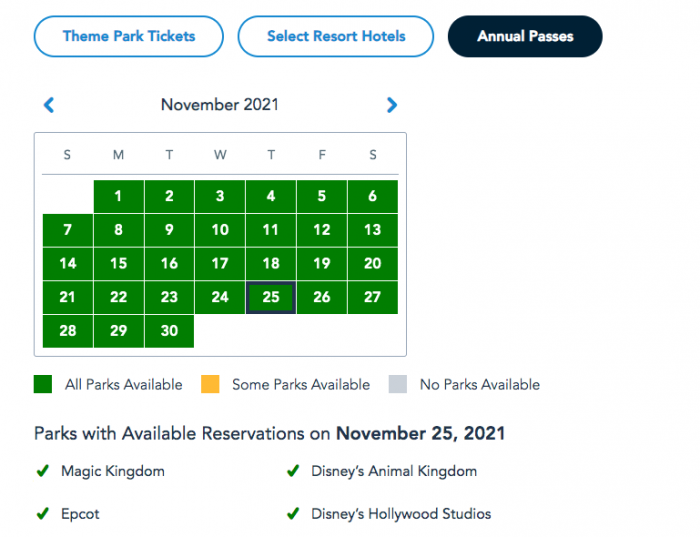Image resolution: width=700 pixels, height=537 pixels.
Task: Select November 13 on the calendar
Action: [x=373, y=230]
